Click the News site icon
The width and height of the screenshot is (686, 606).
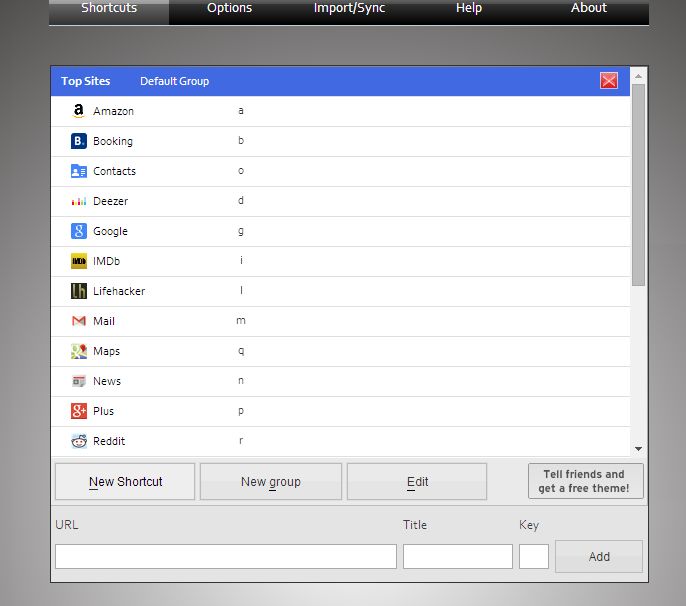point(79,381)
